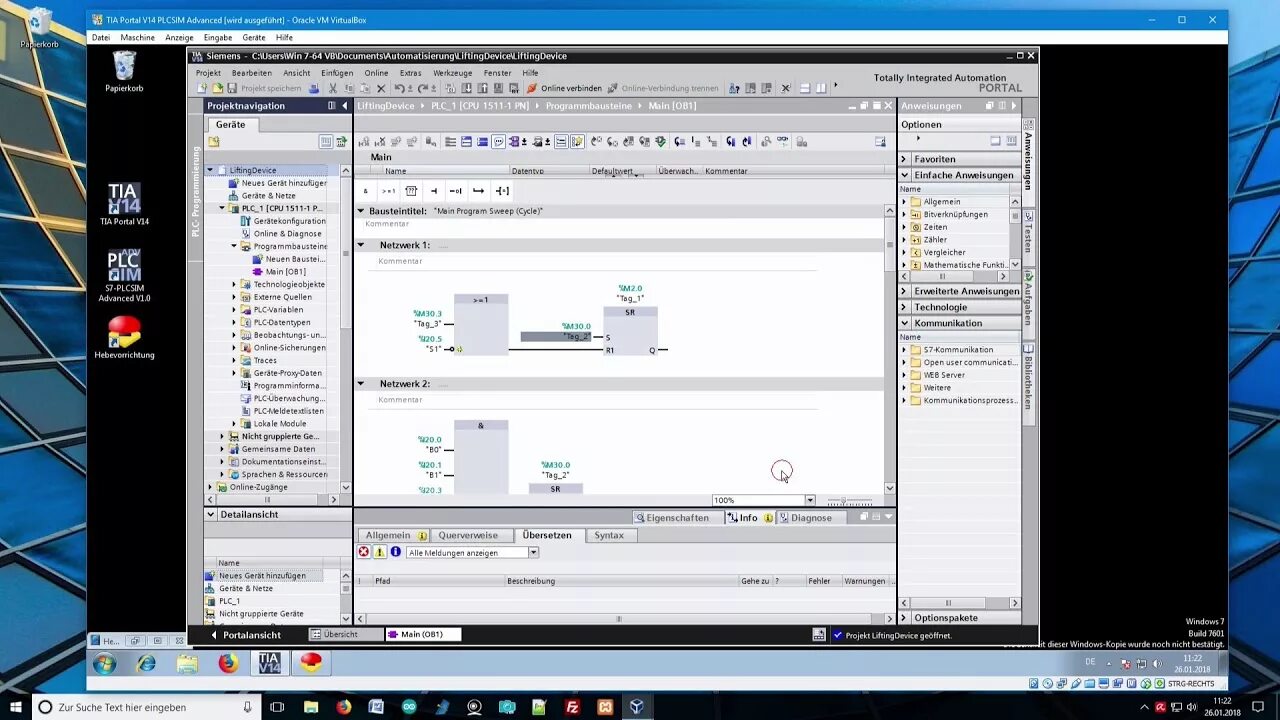Viewport: 1280px width, 720px height.
Task: Expand the S7-Kommunikation folder
Action: coord(904,350)
